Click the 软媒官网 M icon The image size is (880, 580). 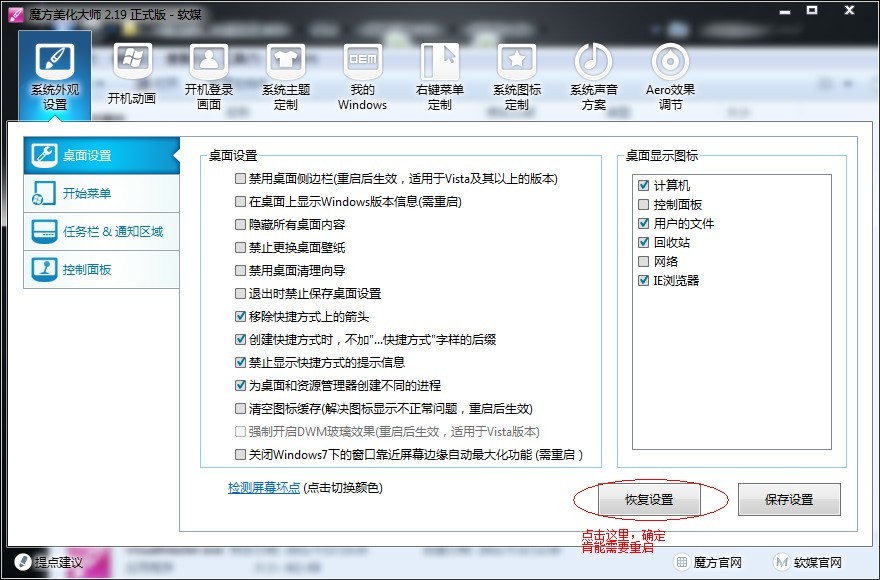pos(781,561)
